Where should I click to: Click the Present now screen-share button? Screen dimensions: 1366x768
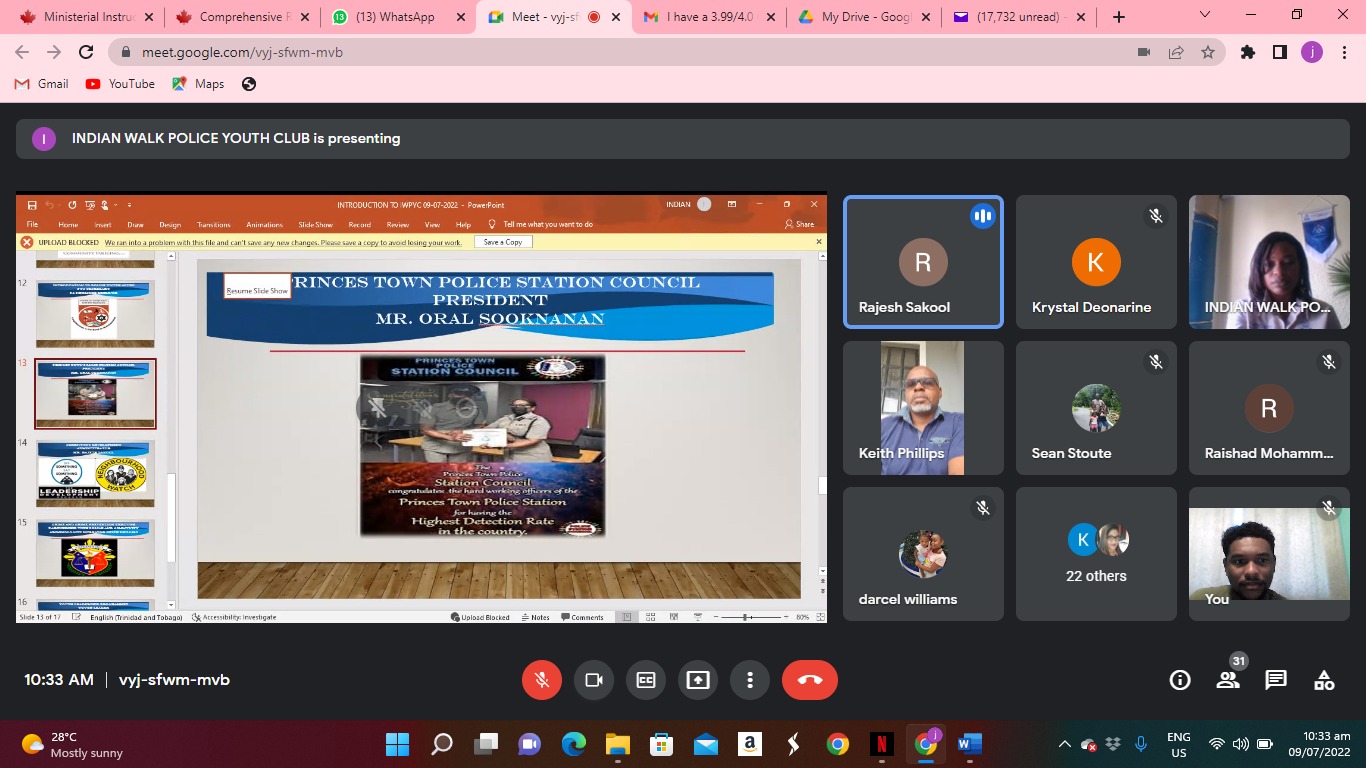click(x=698, y=680)
